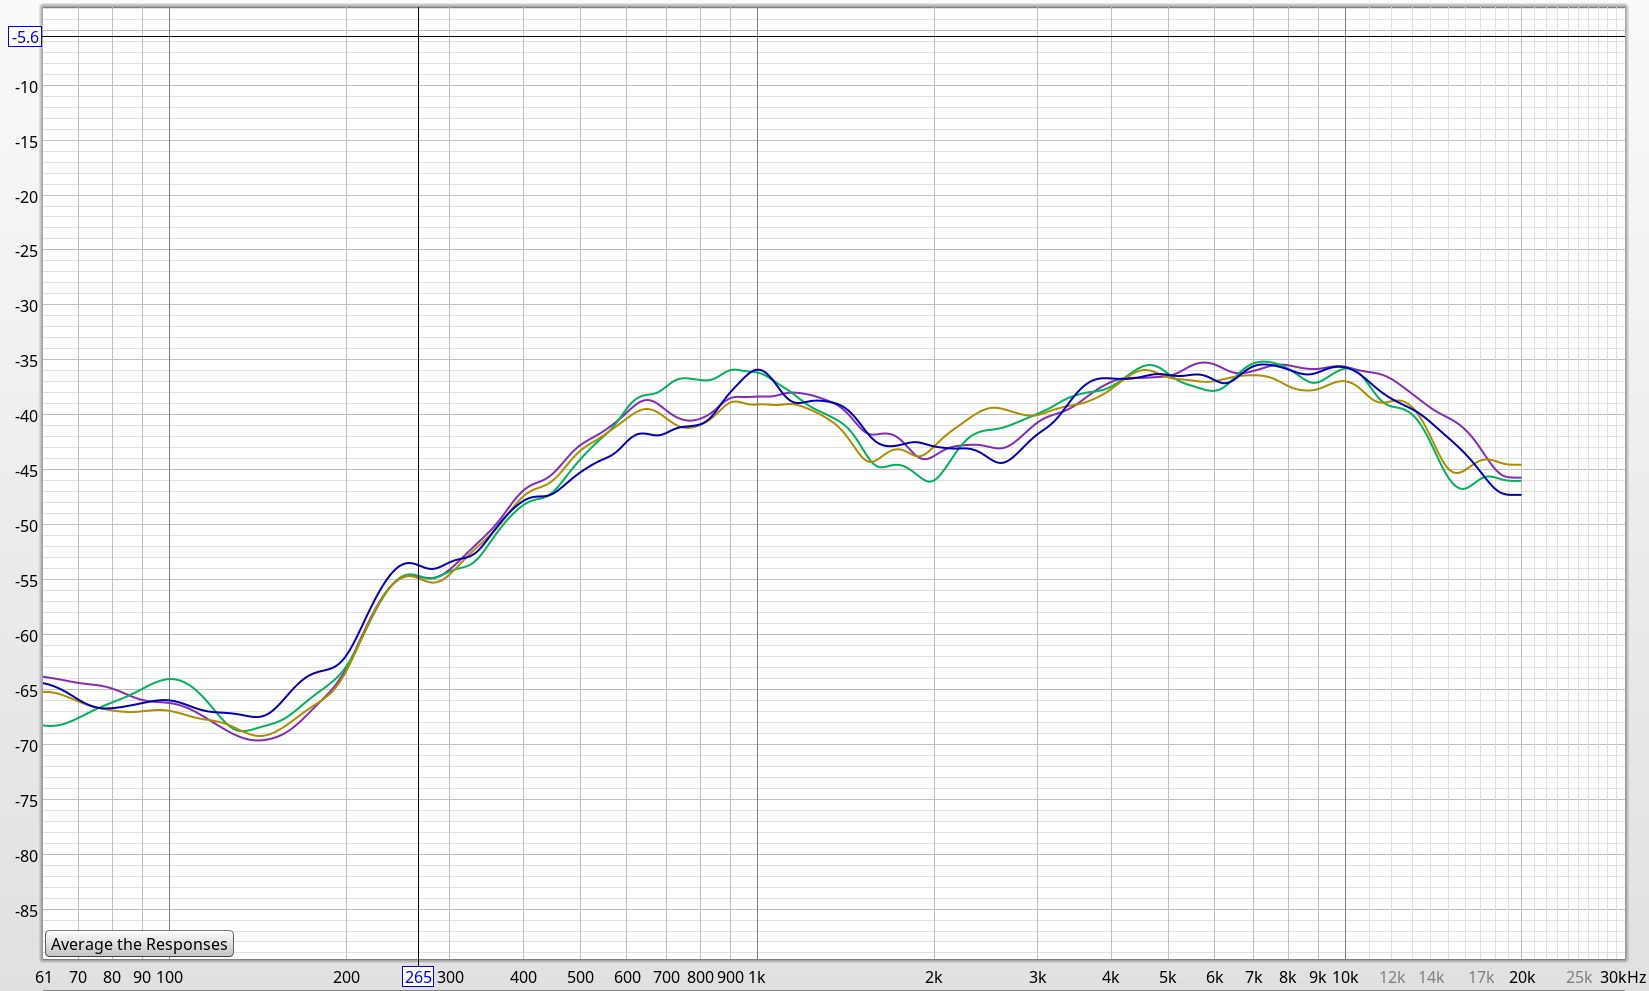1649x991 pixels.
Task: Click the 10k frequency axis label
Action: [x=1345, y=977]
